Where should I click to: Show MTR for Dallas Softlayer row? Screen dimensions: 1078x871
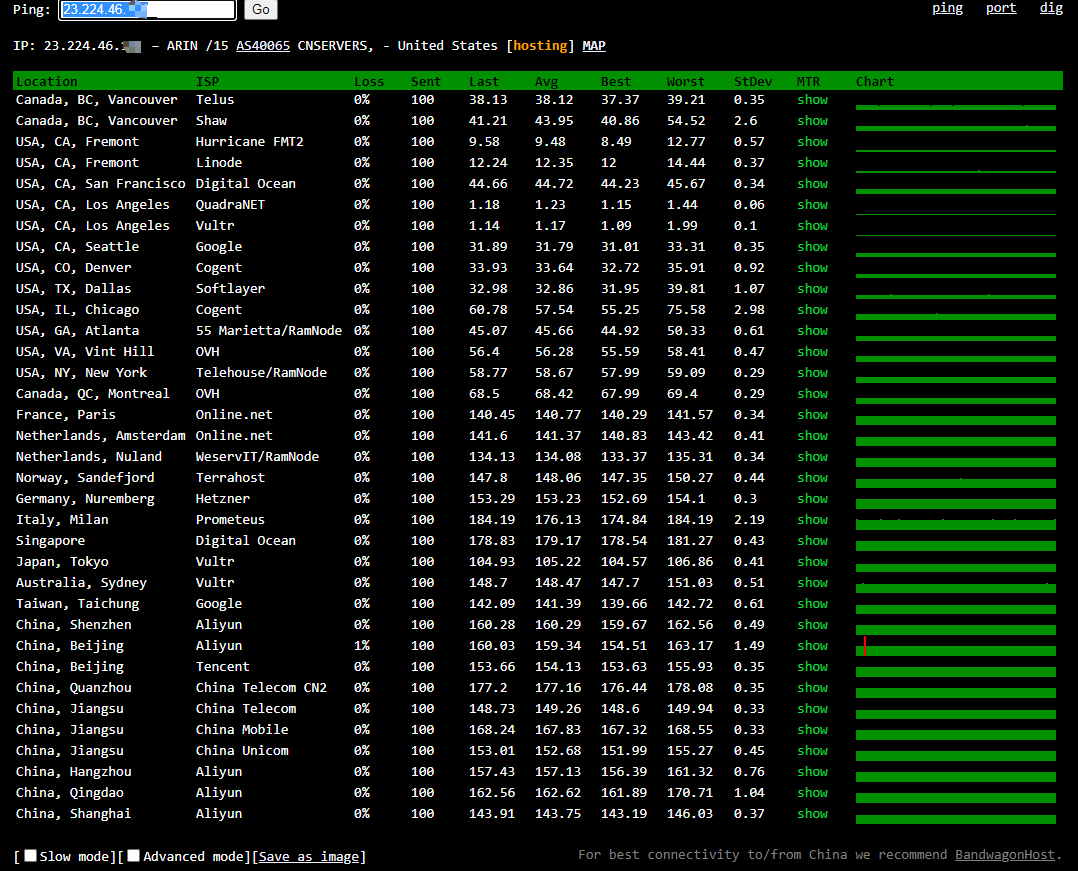[812, 289]
